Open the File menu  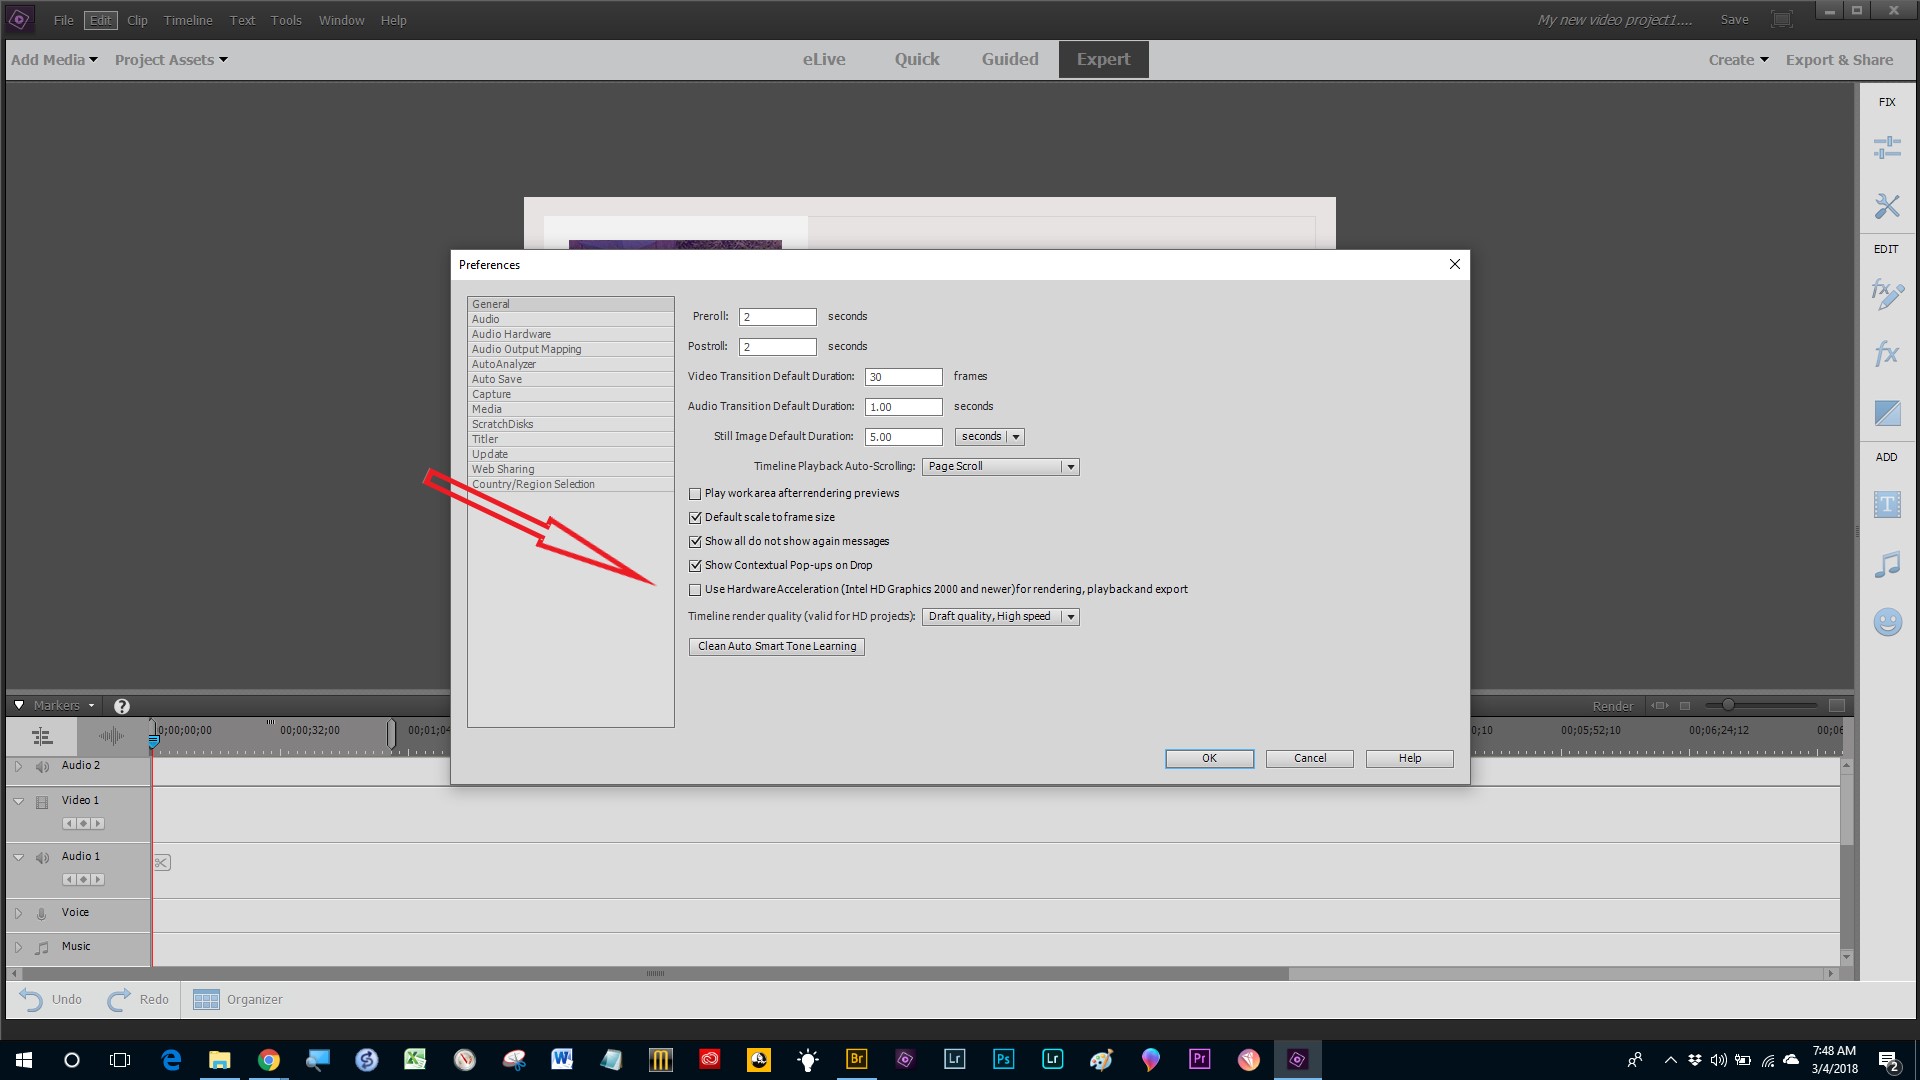click(63, 20)
